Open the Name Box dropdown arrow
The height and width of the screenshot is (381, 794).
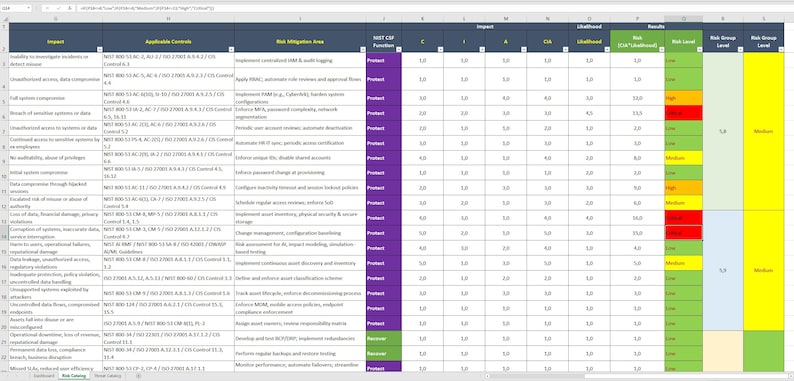(28, 9)
